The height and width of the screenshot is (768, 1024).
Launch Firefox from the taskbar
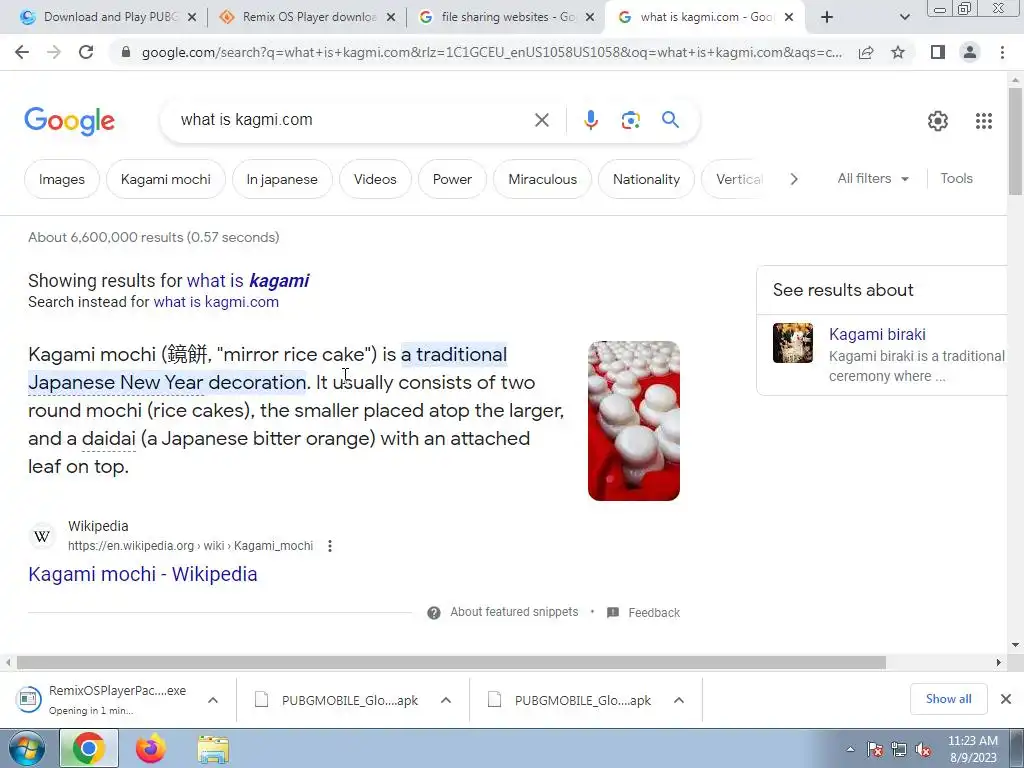pyautogui.click(x=151, y=748)
